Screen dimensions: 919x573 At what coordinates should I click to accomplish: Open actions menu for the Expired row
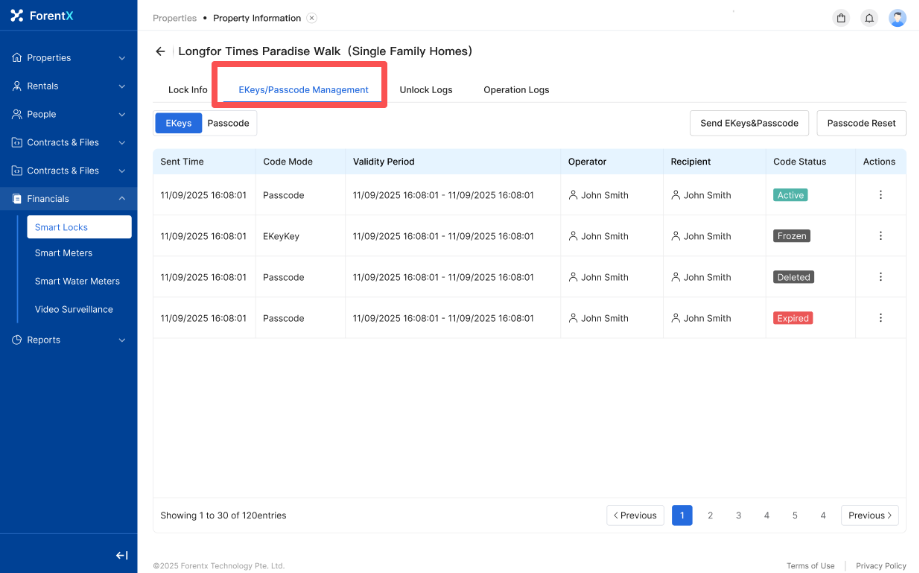click(x=880, y=318)
